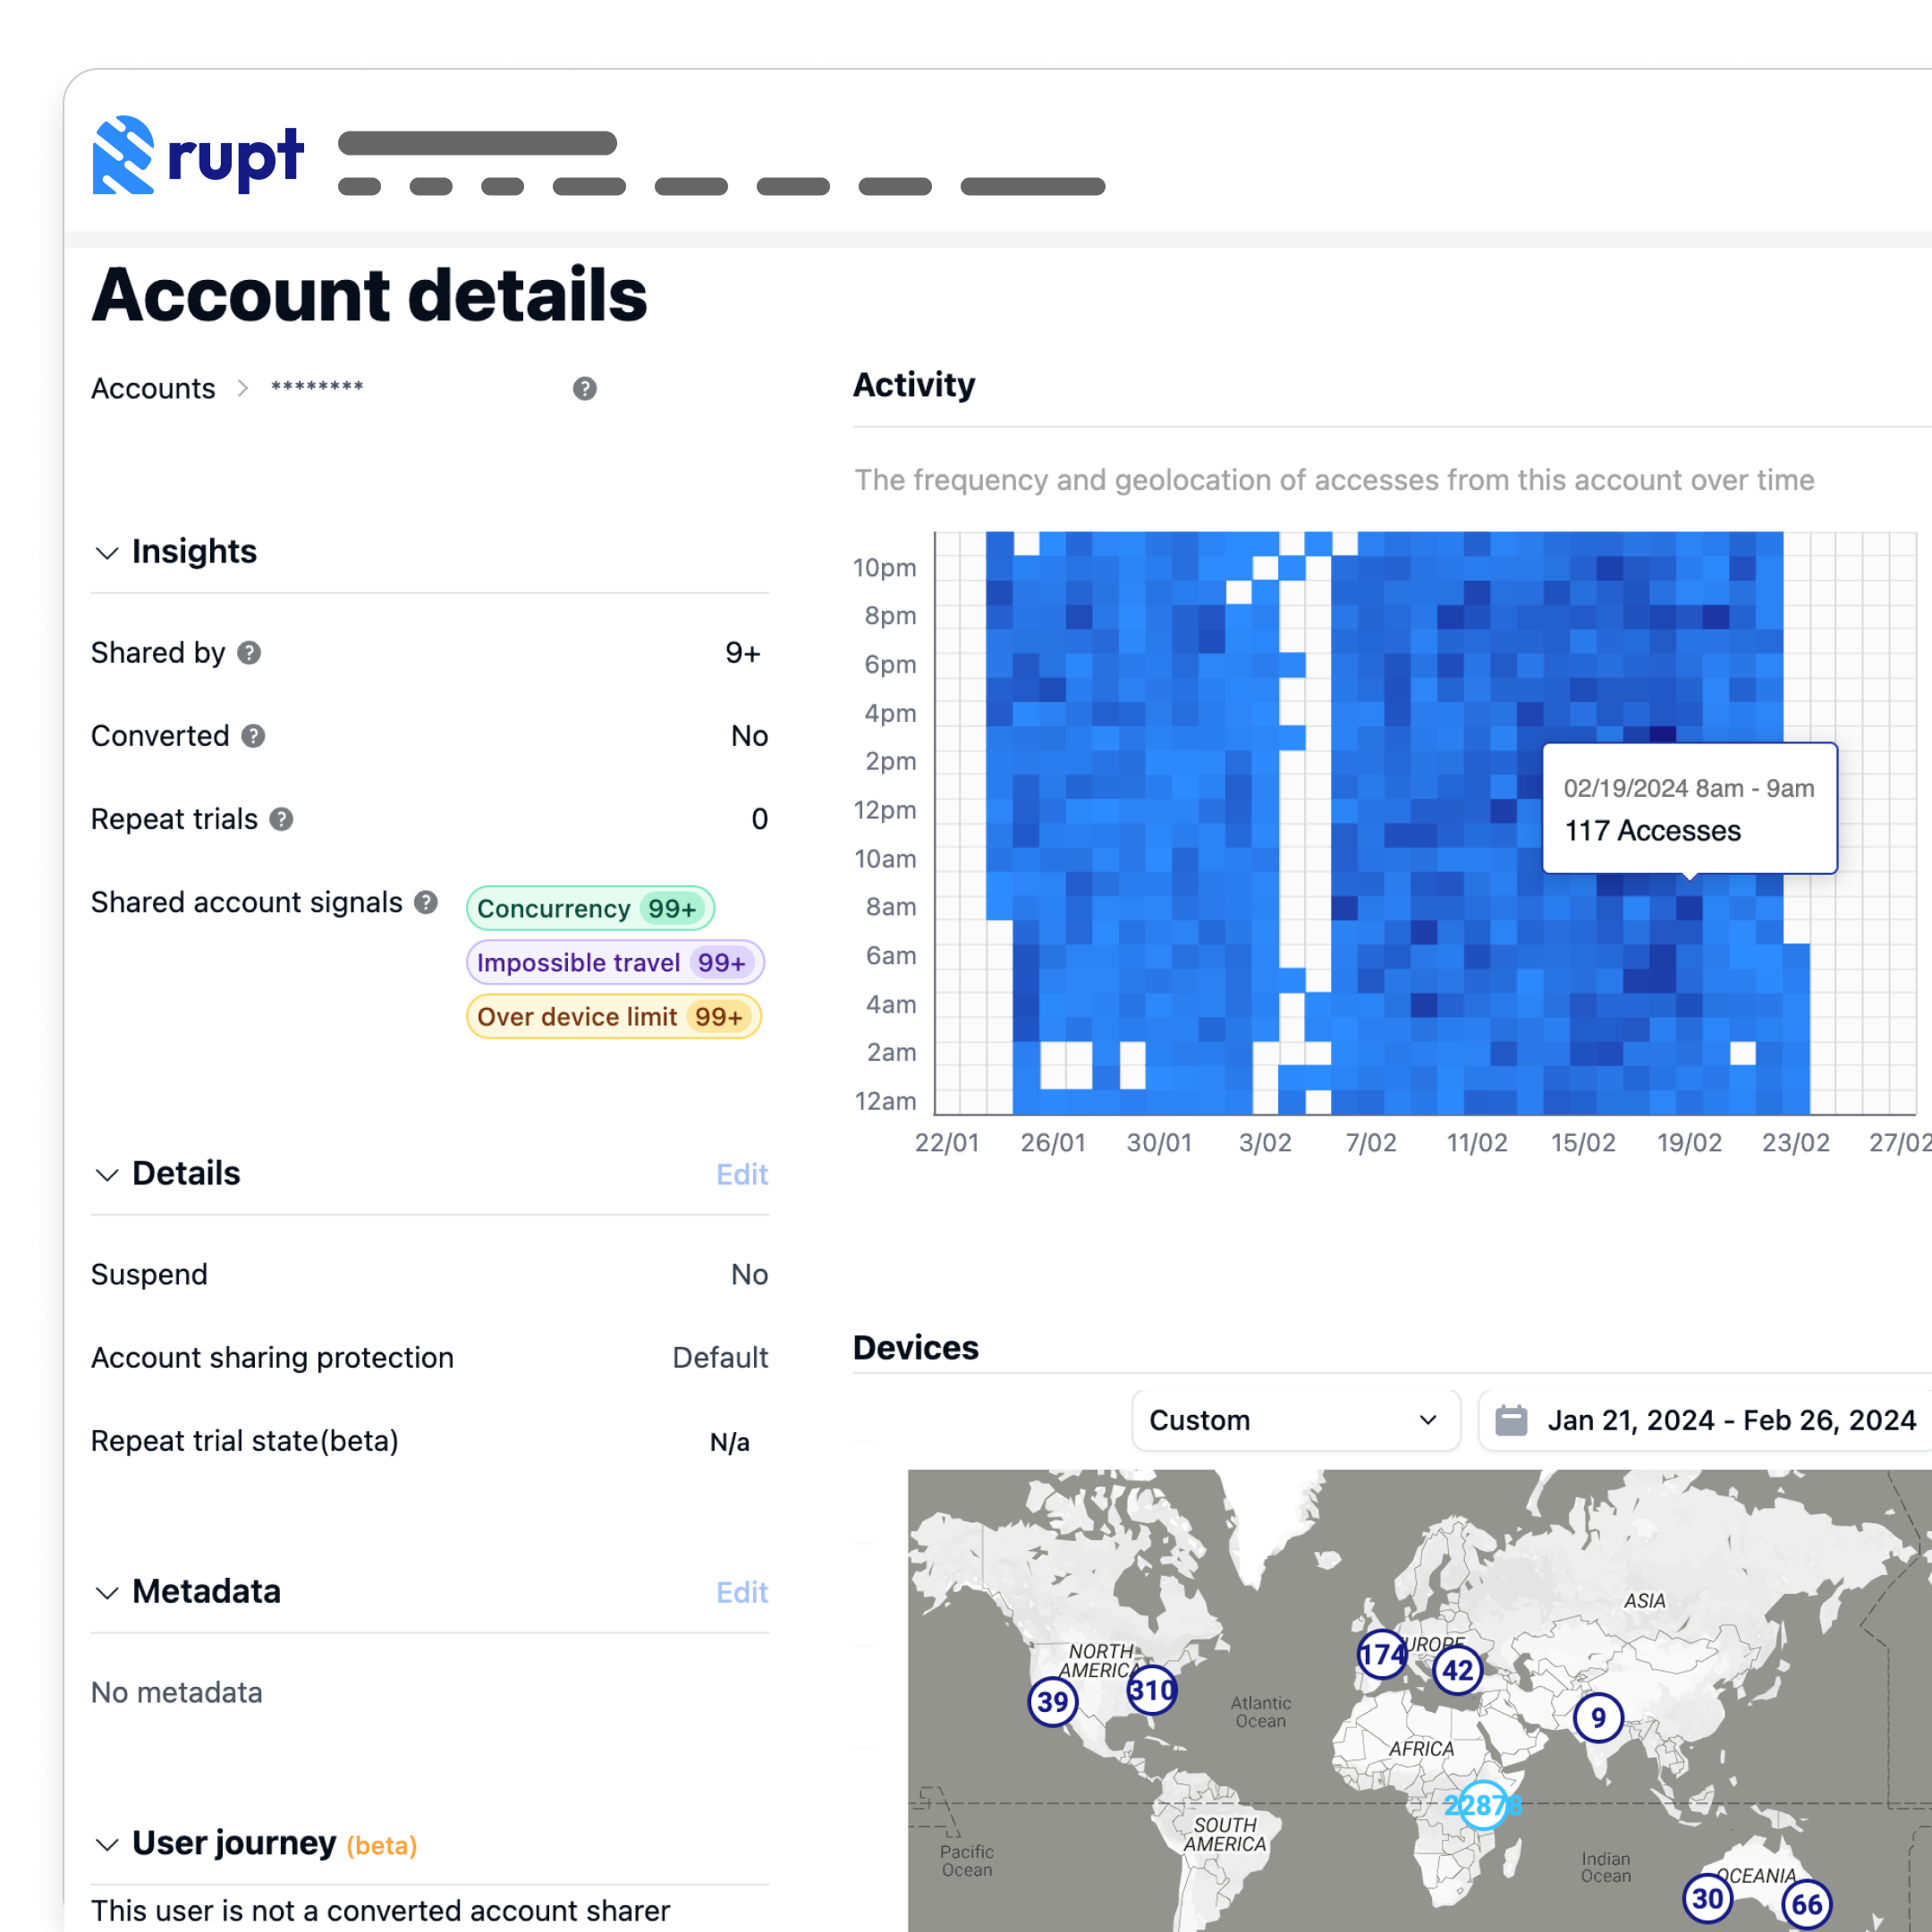Viewport: 1932px width, 1932px height.
Task: Click calendar icon in date range field
Action: click(1511, 1420)
